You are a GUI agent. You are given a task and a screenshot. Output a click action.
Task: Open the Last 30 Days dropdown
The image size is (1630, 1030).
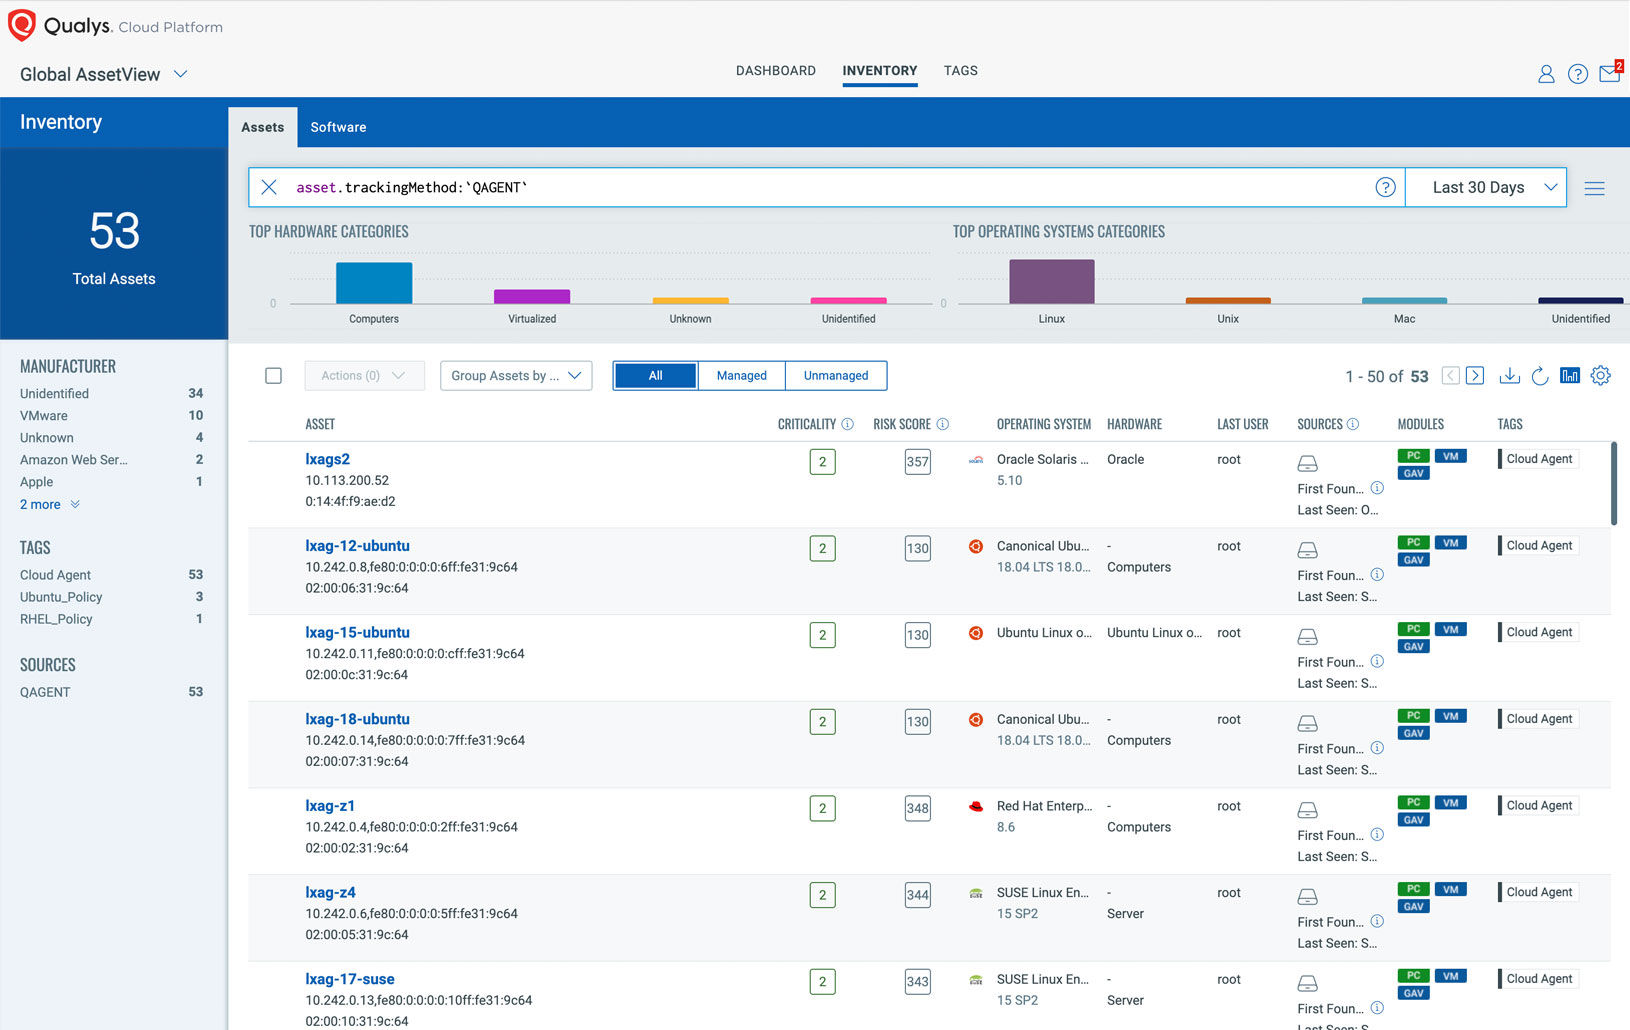tap(1485, 187)
